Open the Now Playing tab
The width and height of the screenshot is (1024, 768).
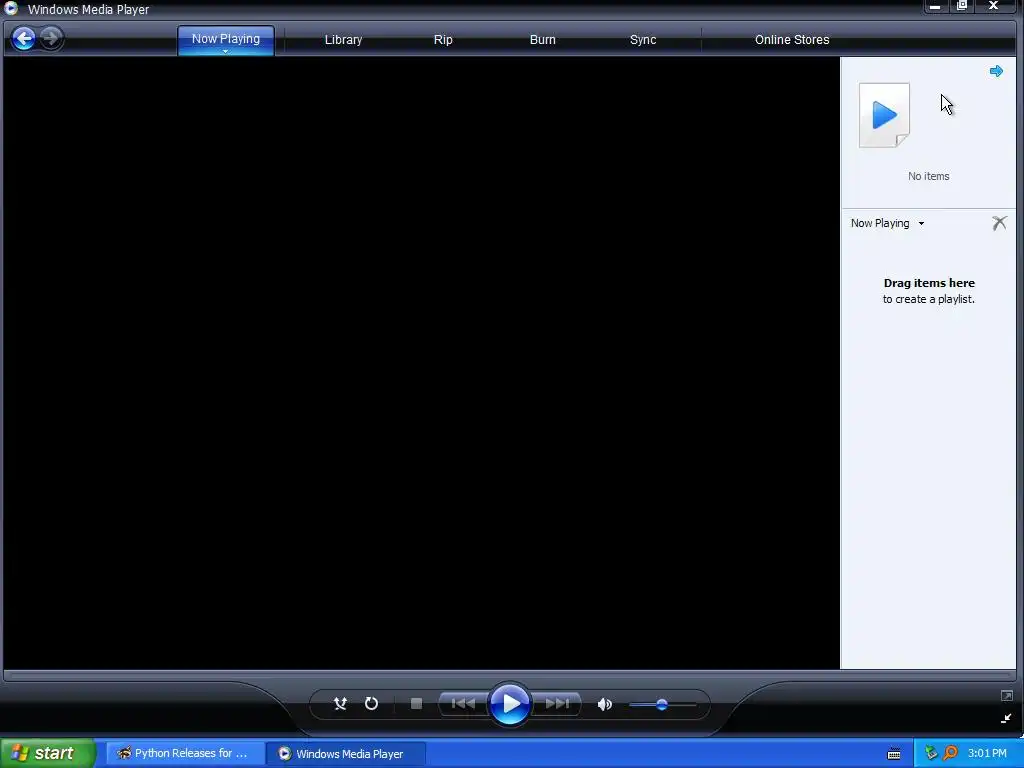pyautogui.click(x=225, y=39)
